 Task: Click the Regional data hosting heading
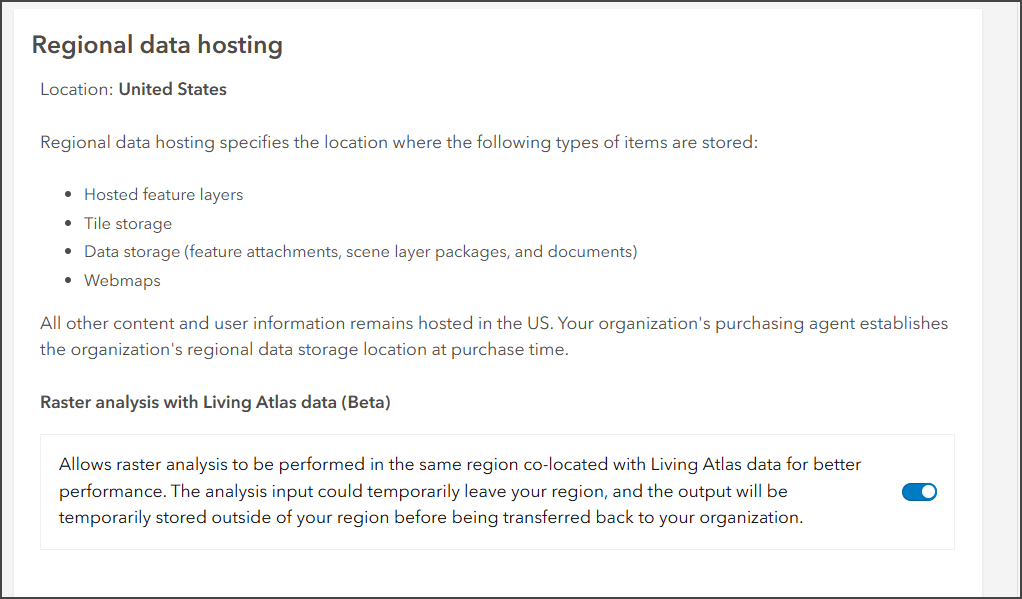click(x=157, y=45)
